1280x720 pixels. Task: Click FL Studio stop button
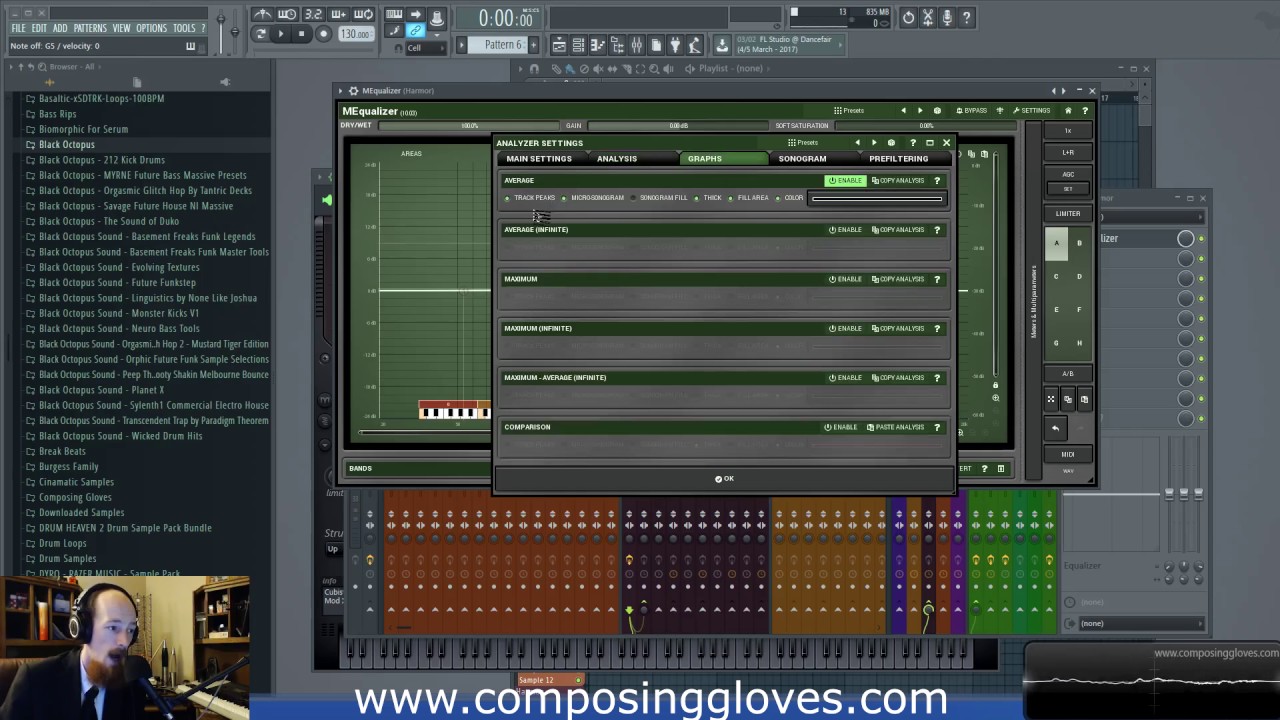(301, 34)
